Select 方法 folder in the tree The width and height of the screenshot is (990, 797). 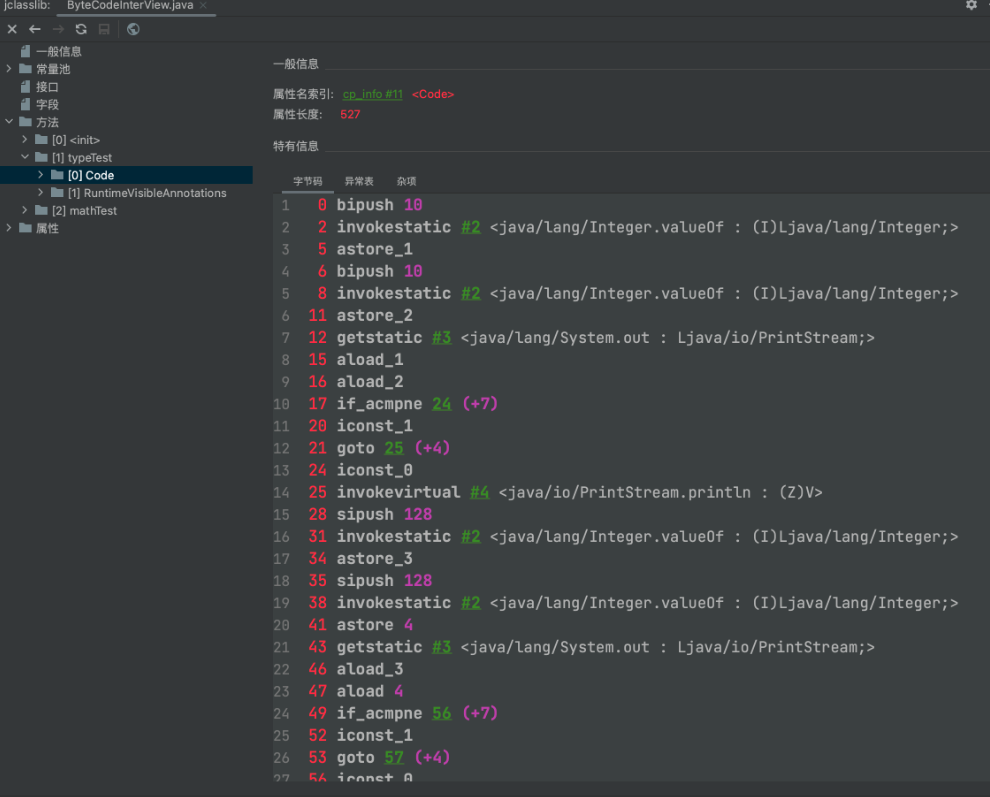tap(47, 122)
